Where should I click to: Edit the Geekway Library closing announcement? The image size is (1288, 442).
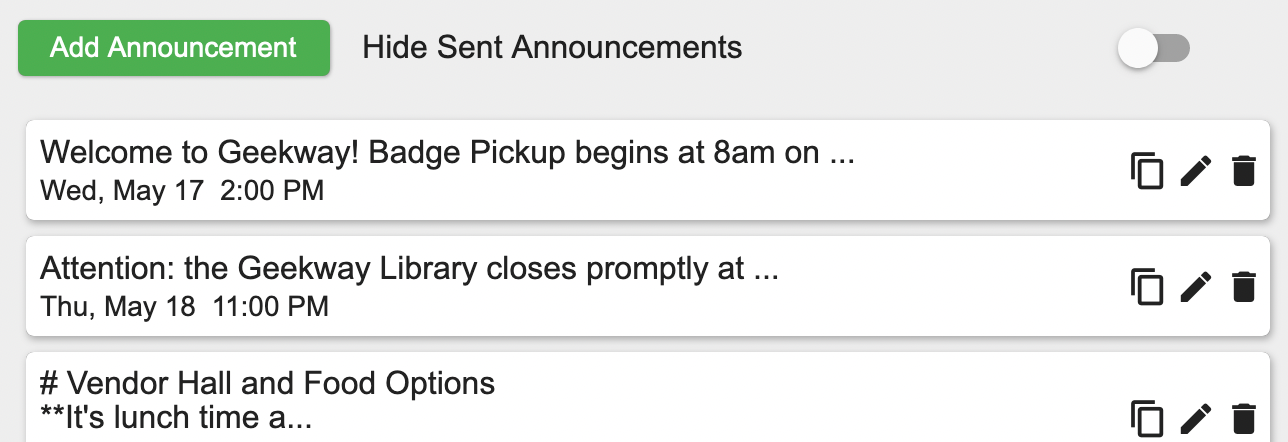[1196, 286]
